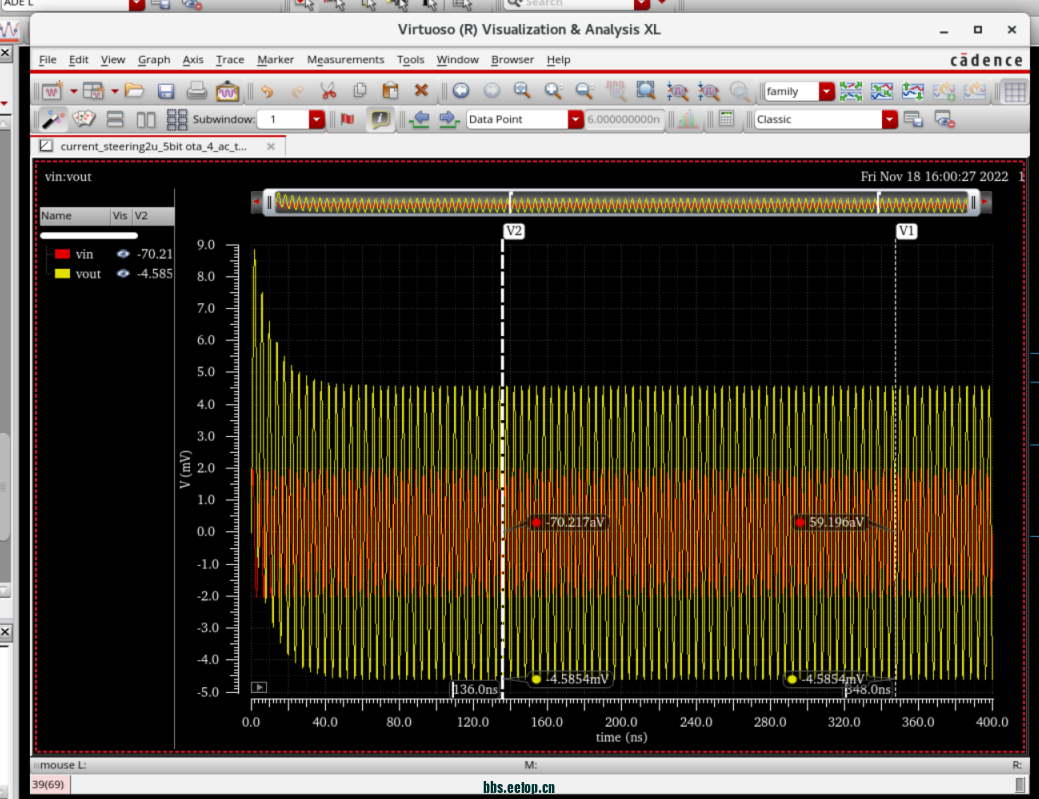The height and width of the screenshot is (799, 1039).
Task: Click the new subwindow icon
Action: (93, 91)
